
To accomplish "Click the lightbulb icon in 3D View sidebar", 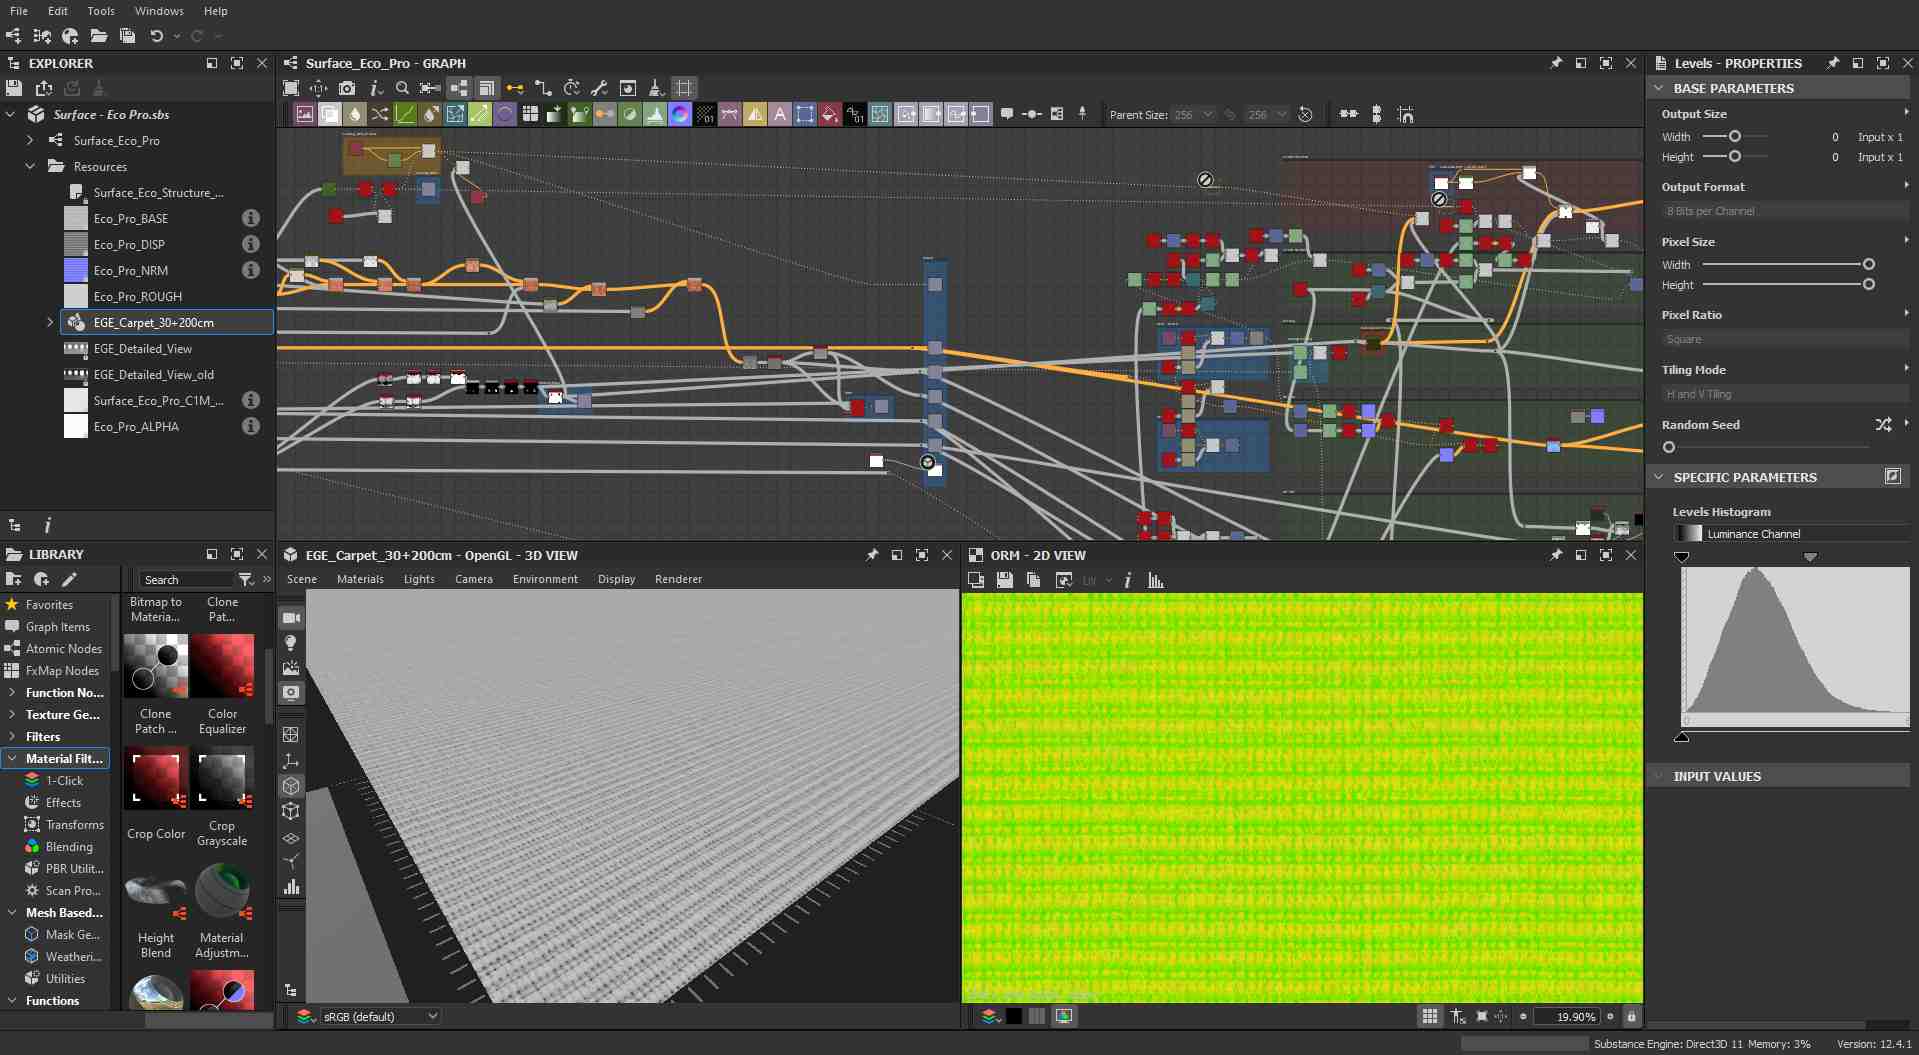I will point(291,643).
